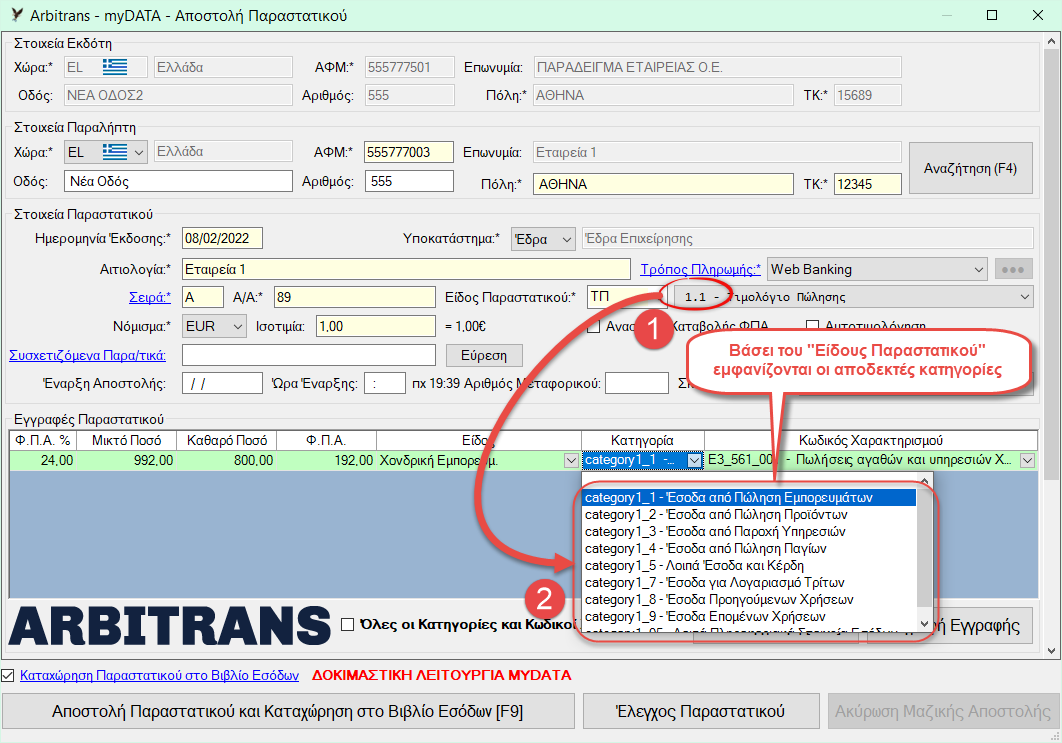Screen dimensions: 1062x743
Task: Click the Σειρά field containing A
Action: [x=203, y=297]
